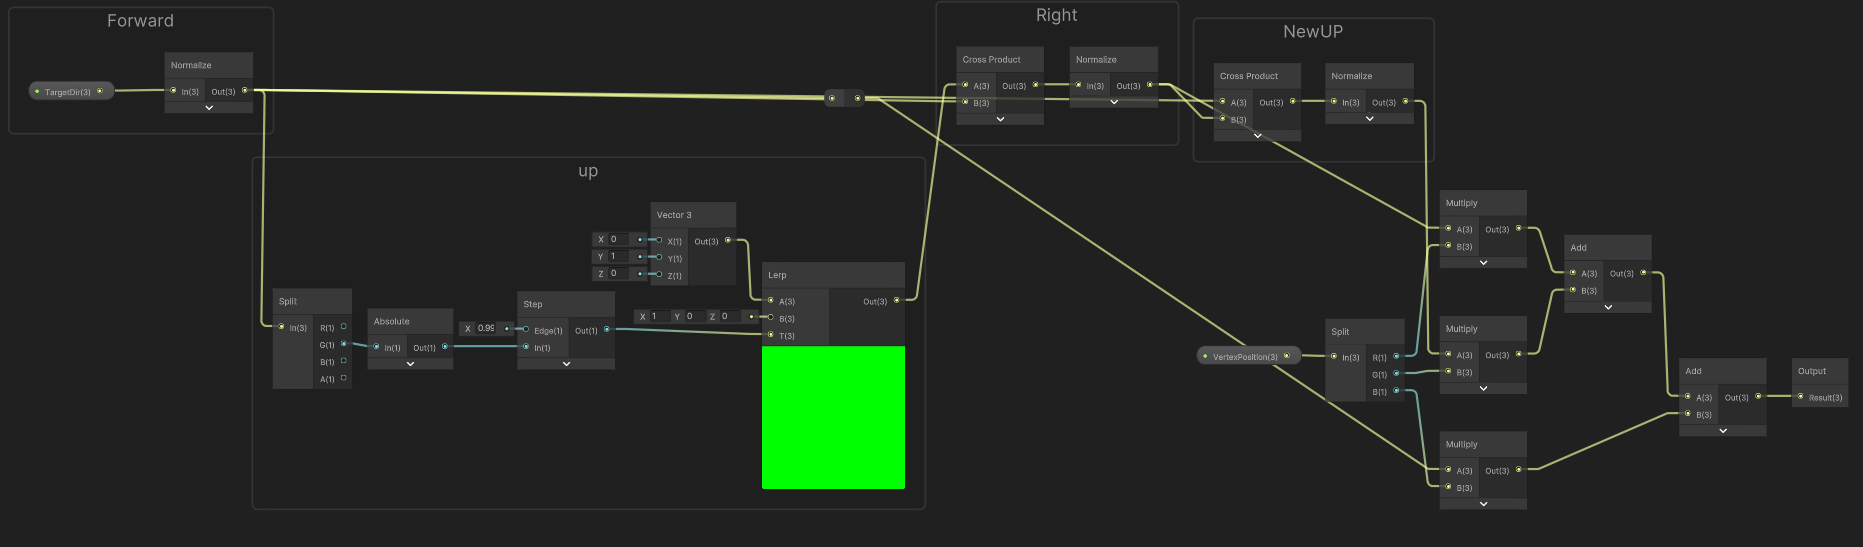Click B(3) port of Right Cross Product
The image size is (1863, 547).
pos(965,102)
